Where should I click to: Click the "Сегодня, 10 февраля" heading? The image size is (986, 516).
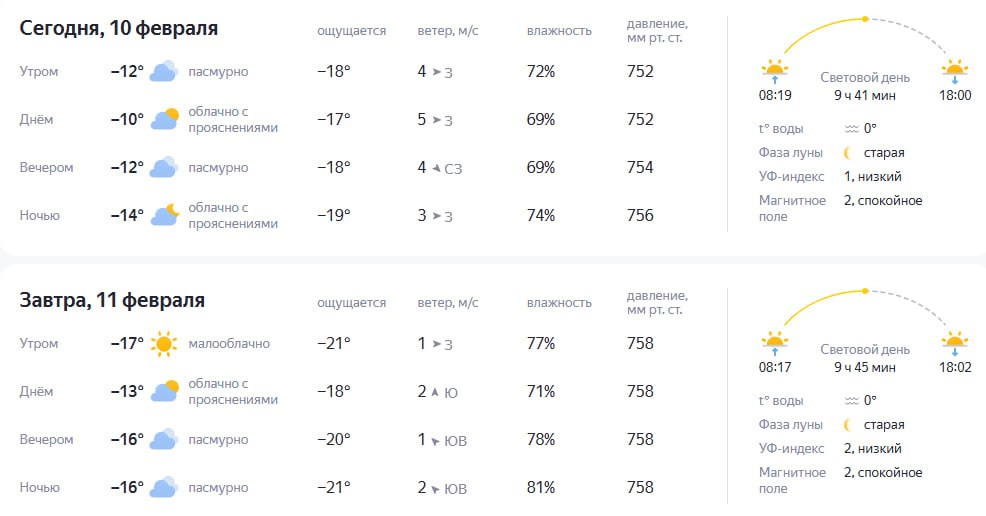tap(119, 29)
